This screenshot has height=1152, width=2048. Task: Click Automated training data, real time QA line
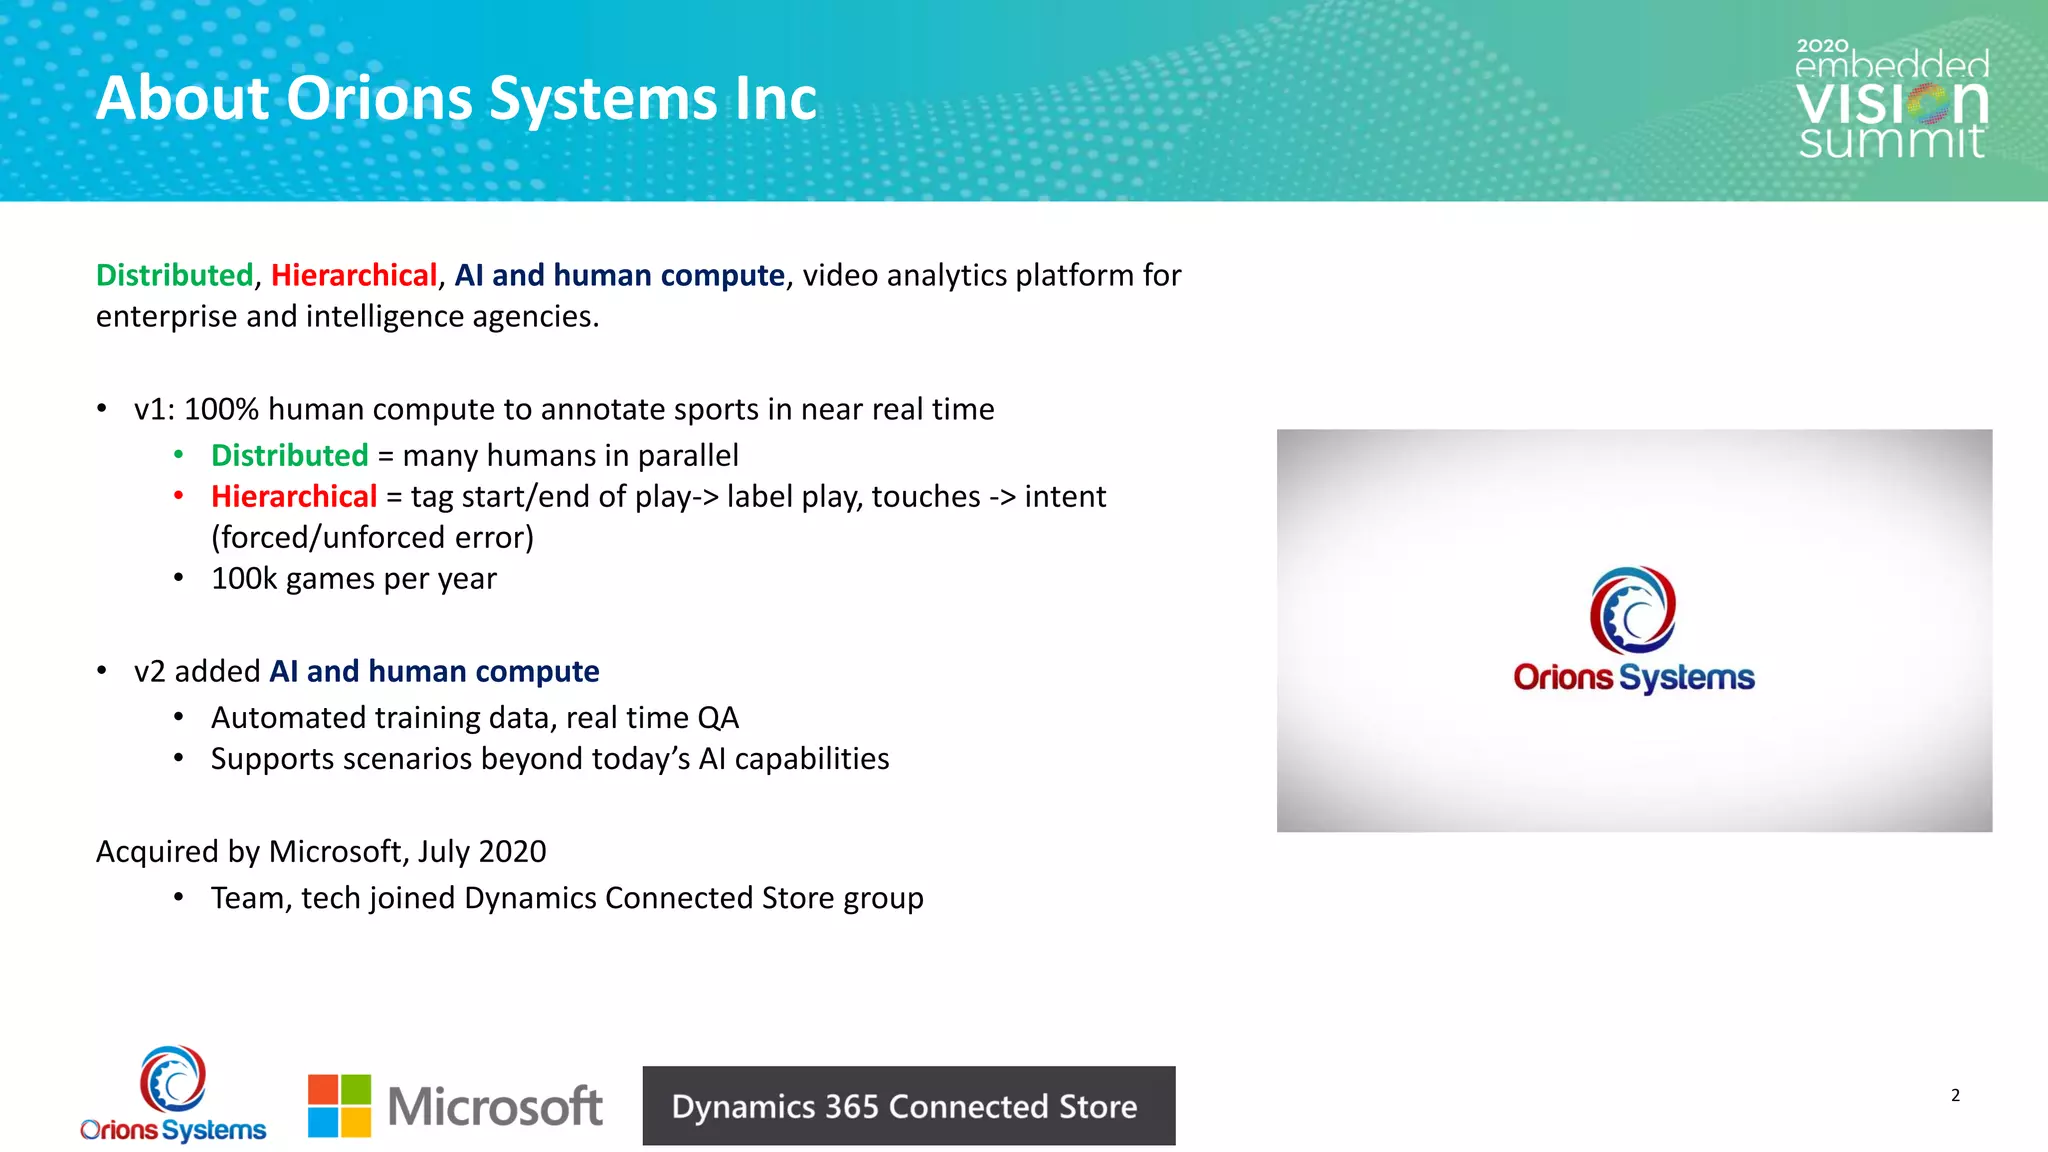475,717
